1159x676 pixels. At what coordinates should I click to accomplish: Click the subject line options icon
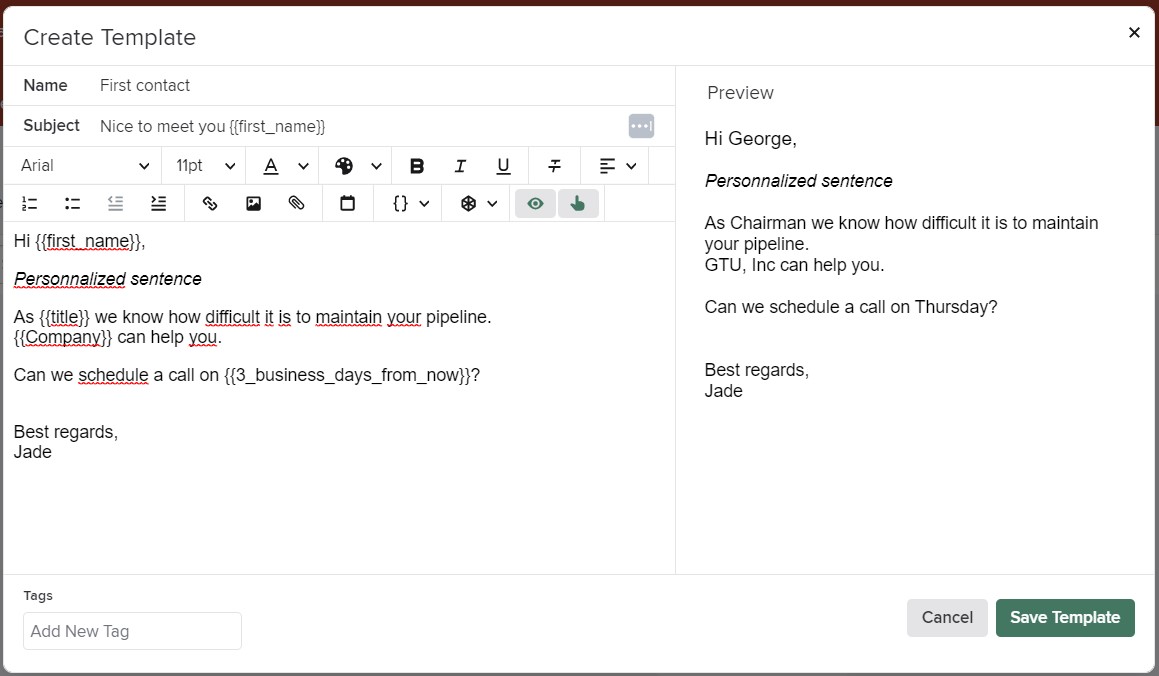(x=641, y=126)
